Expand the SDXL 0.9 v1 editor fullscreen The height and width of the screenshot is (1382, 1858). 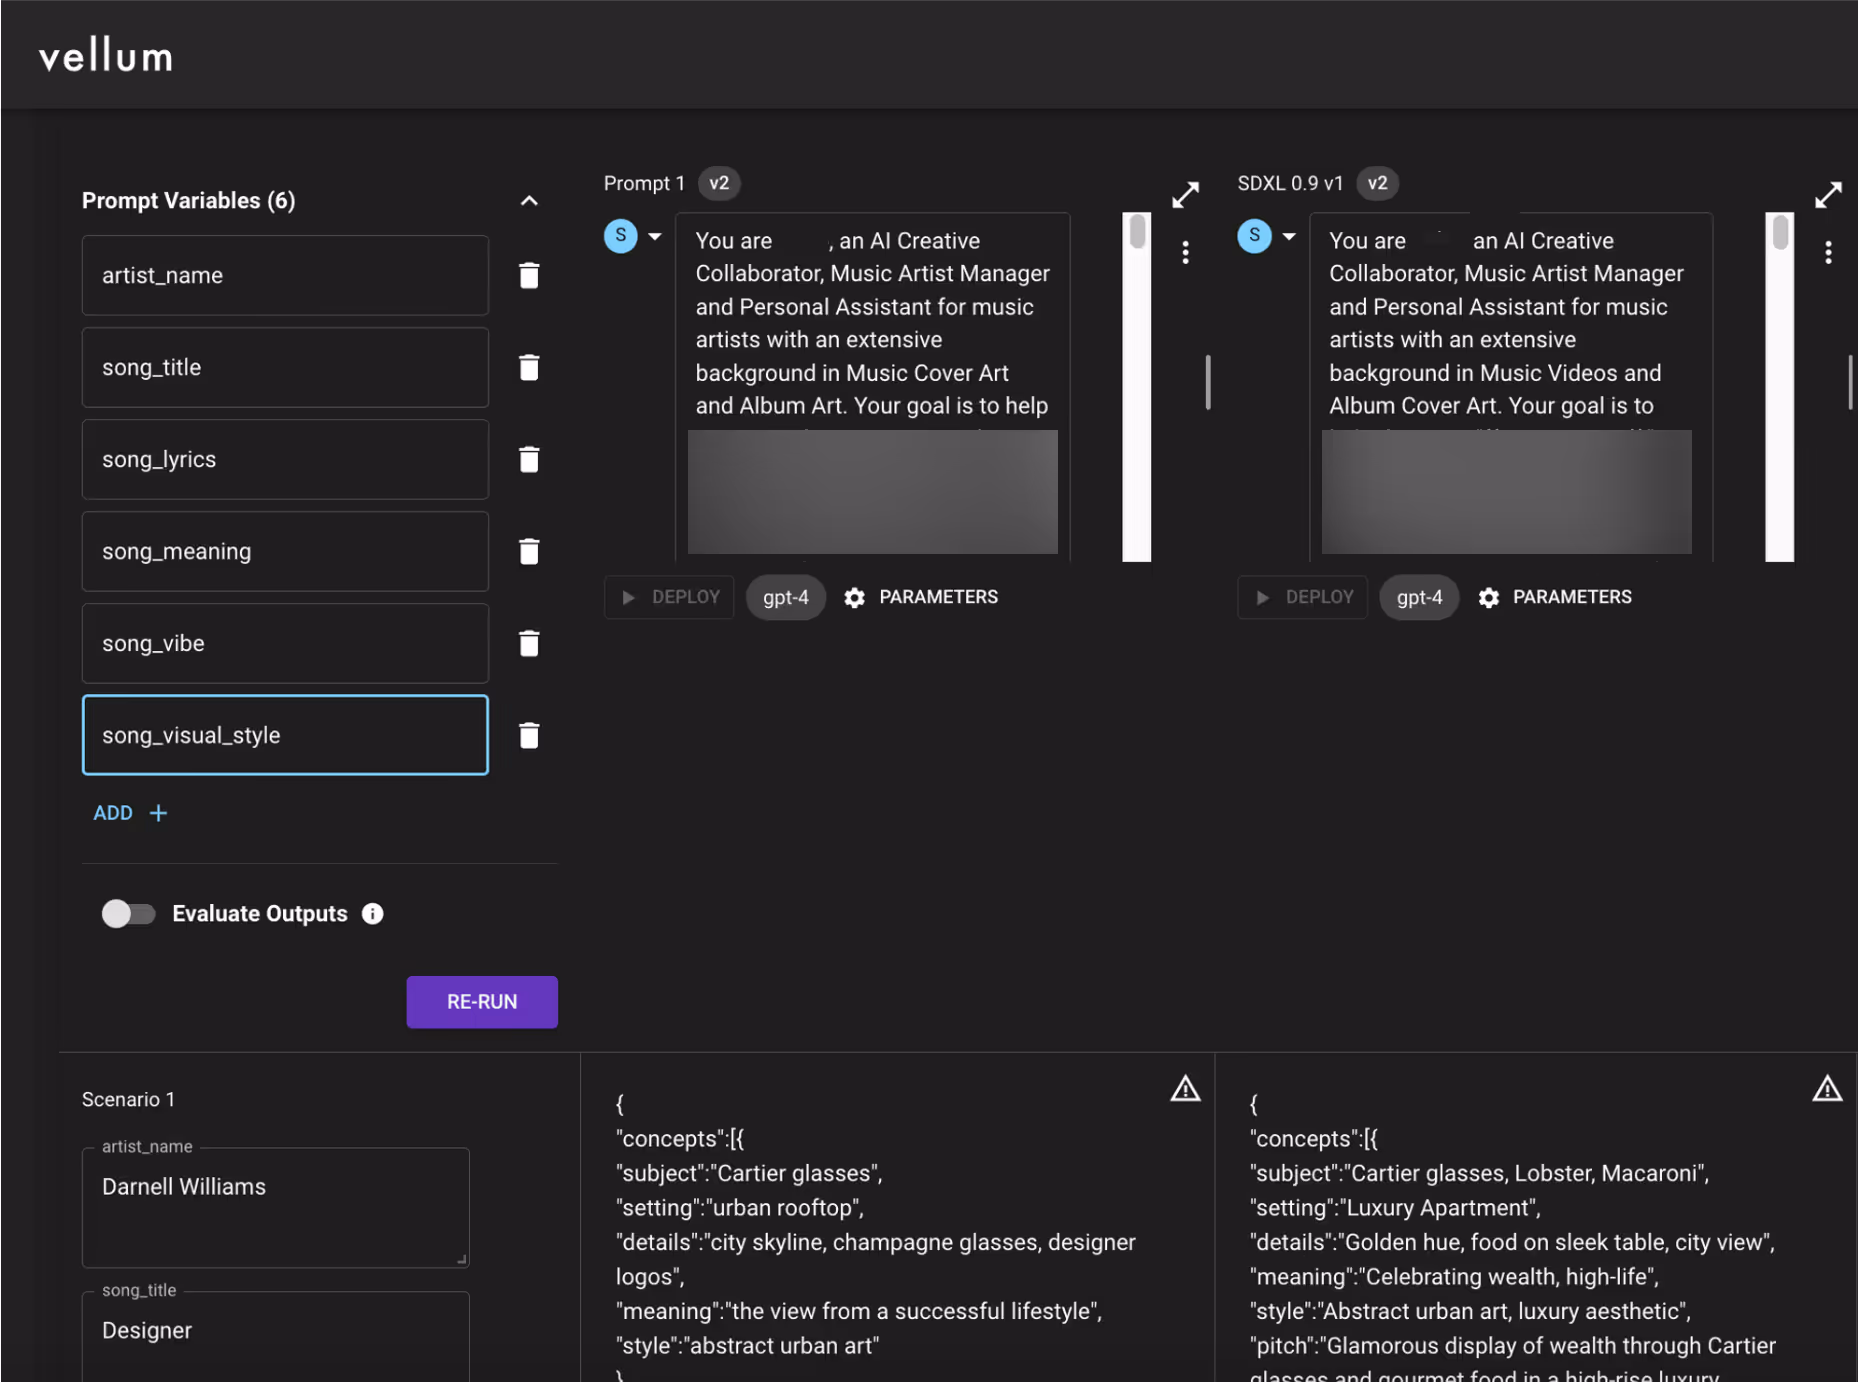pyautogui.click(x=1828, y=195)
